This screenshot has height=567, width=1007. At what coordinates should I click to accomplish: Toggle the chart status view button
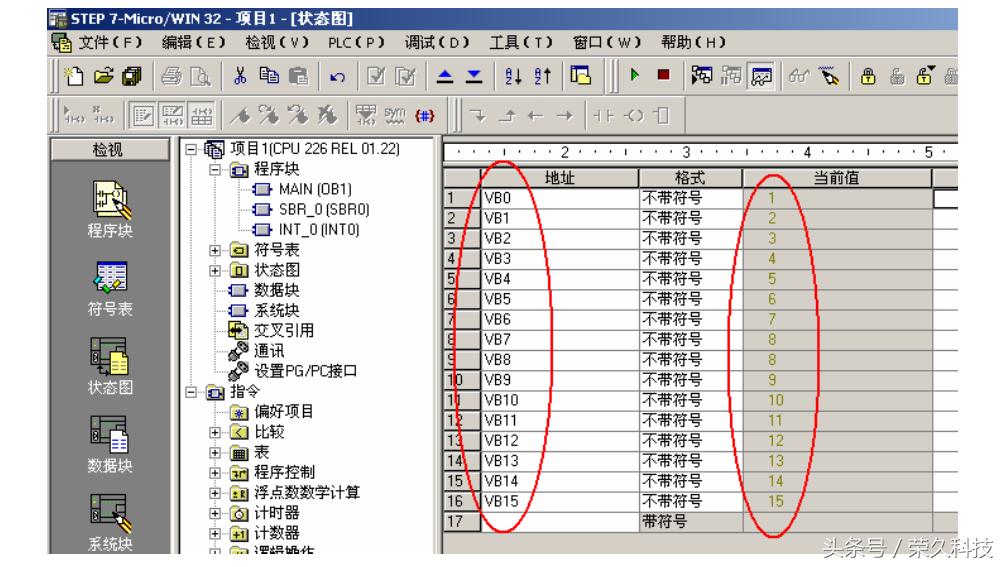(x=762, y=76)
